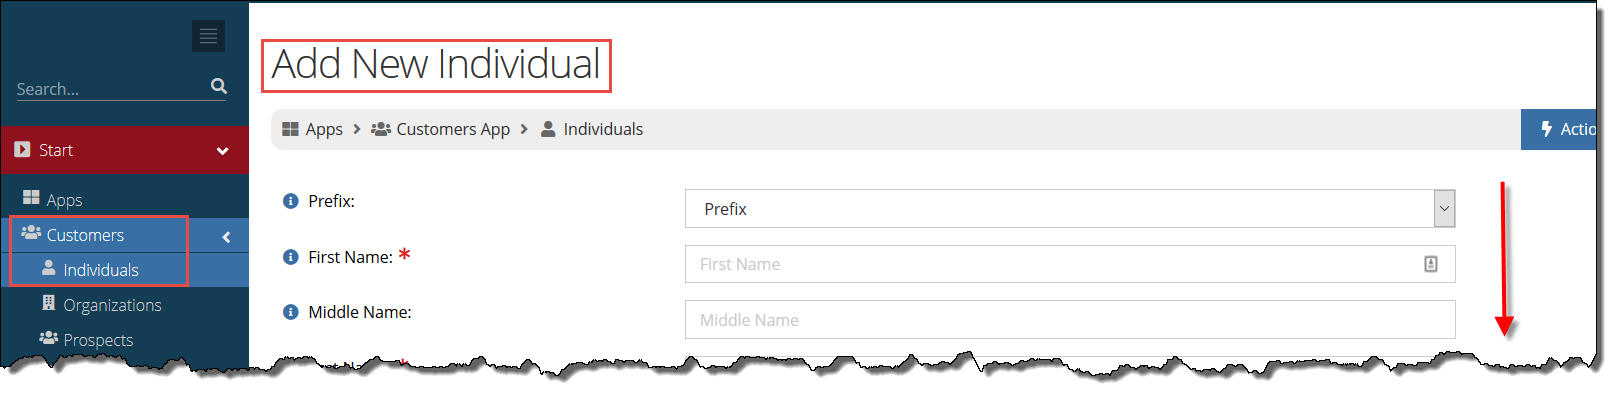This screenshot has height=397, width=1612.
Task: Open Apps in the sidebar
Action: [64, 200]
